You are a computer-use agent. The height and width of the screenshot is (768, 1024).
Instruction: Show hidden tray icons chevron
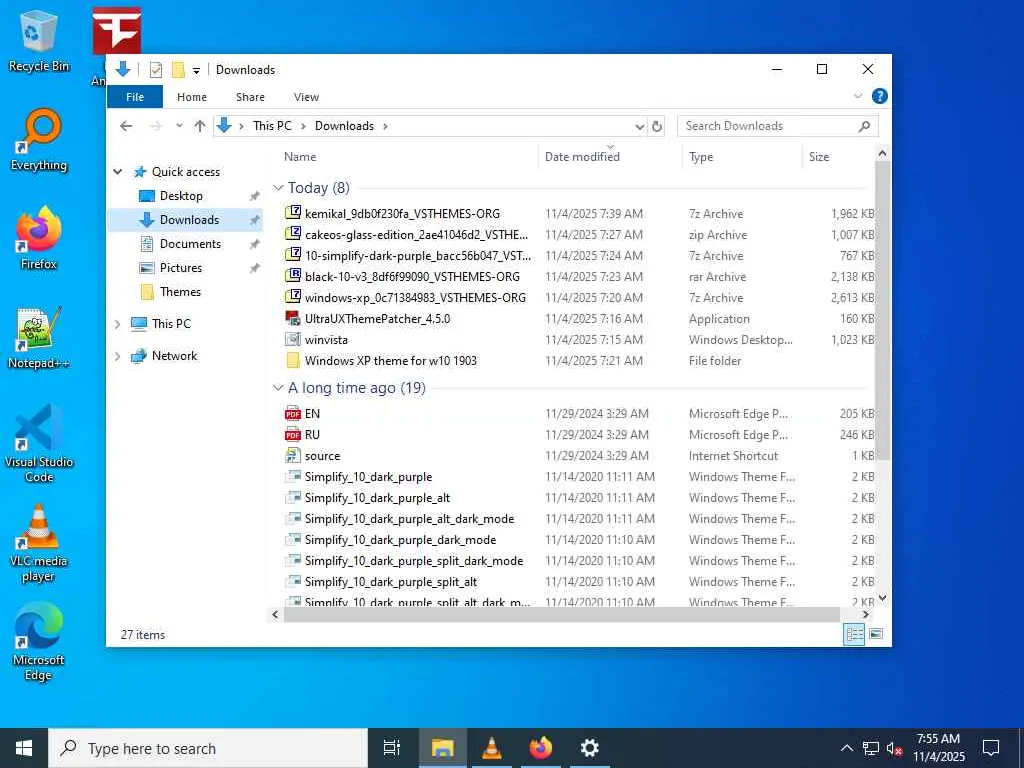(x=846, y=748)
